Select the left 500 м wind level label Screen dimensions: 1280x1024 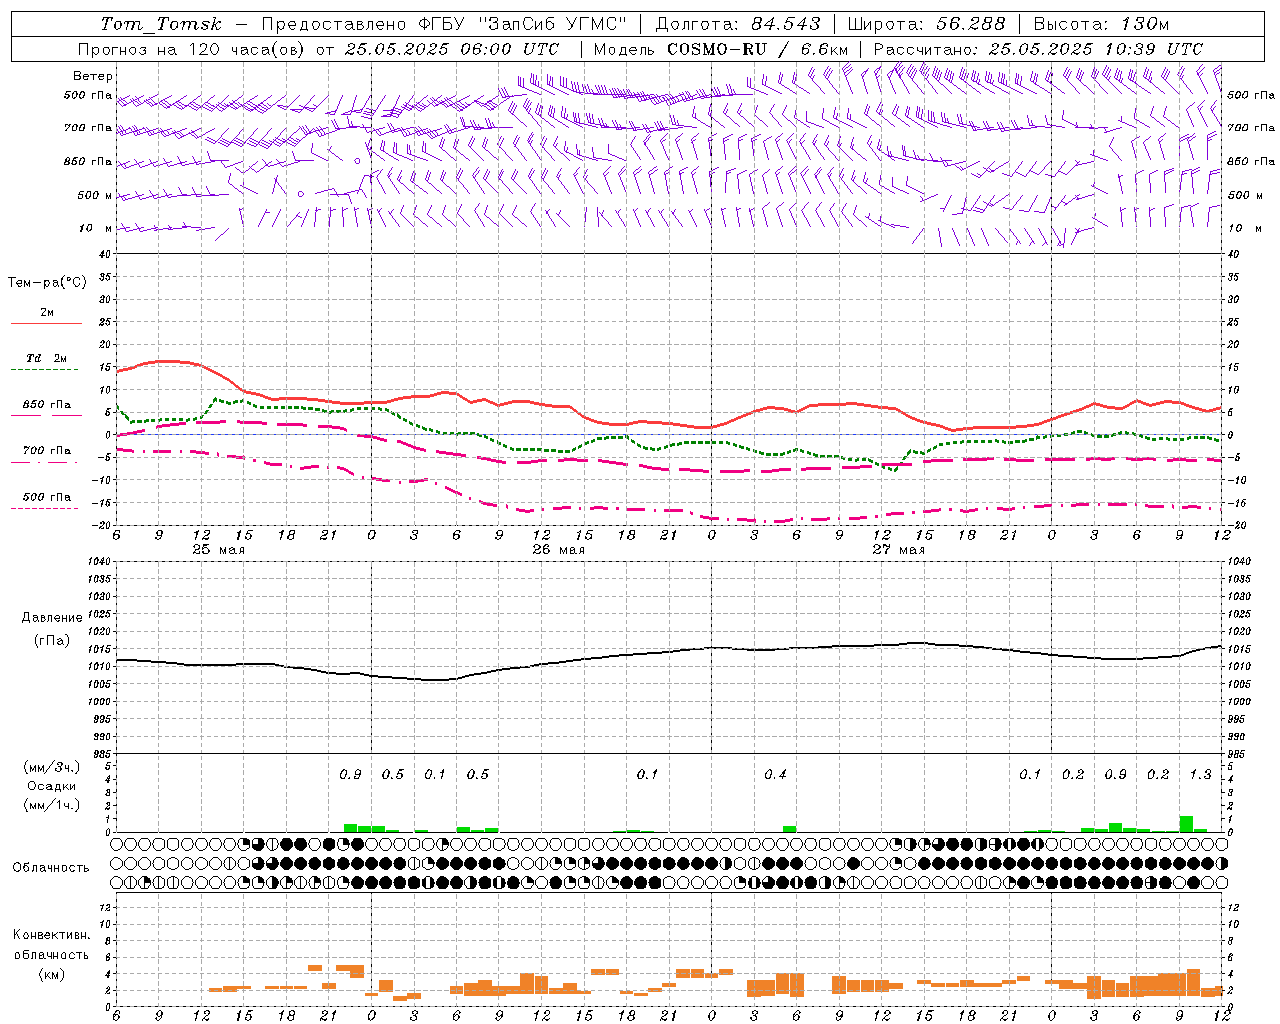96,195
